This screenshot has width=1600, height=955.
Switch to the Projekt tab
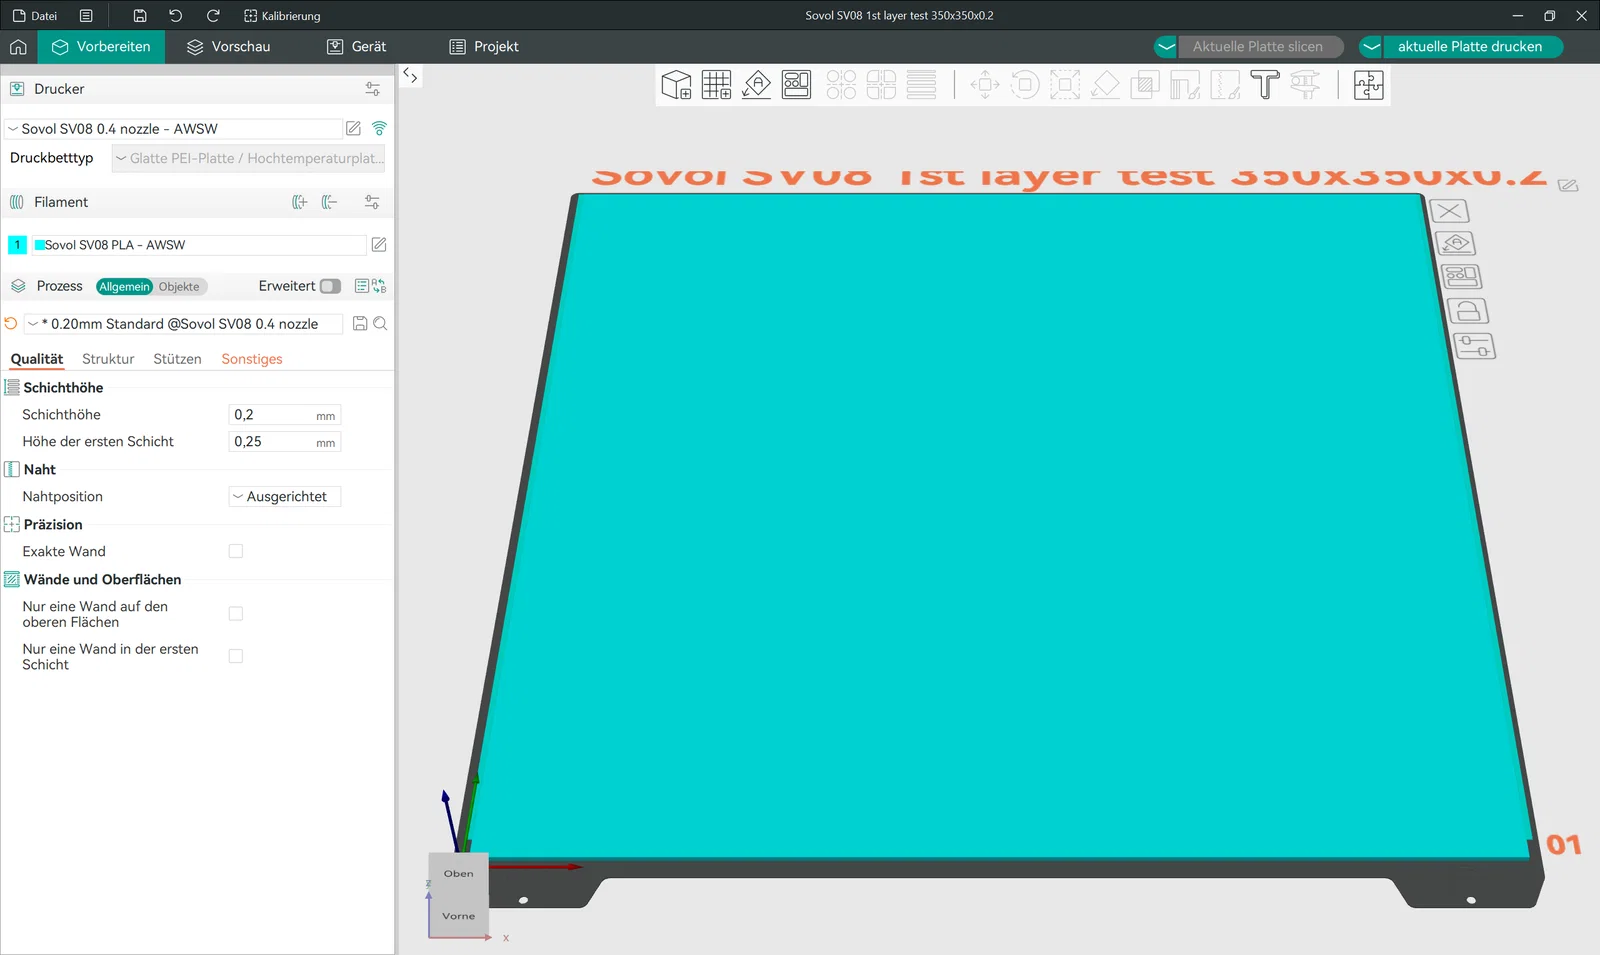point(484,47)
